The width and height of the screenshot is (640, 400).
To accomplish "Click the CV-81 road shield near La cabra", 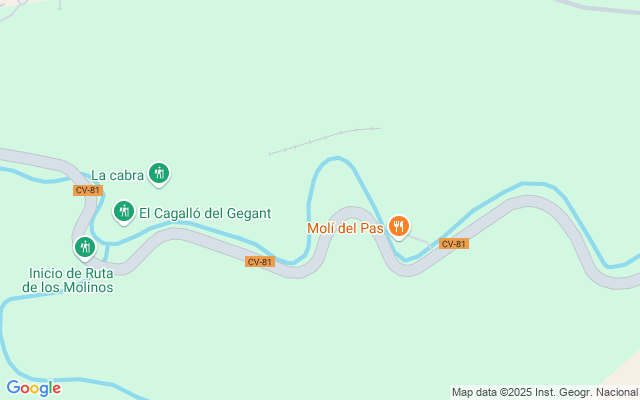I will tap(88, 190).
